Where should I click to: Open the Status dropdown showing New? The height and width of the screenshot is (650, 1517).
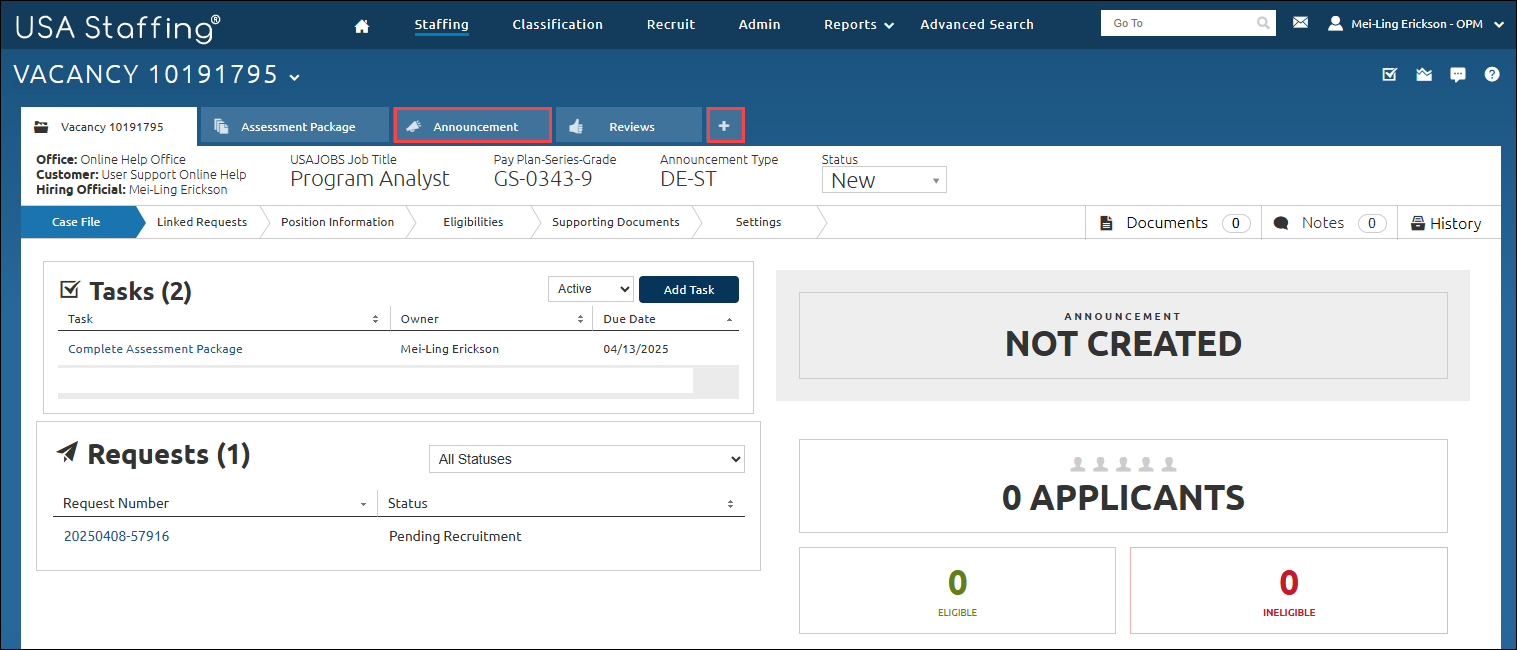click(x=883, y=180)
